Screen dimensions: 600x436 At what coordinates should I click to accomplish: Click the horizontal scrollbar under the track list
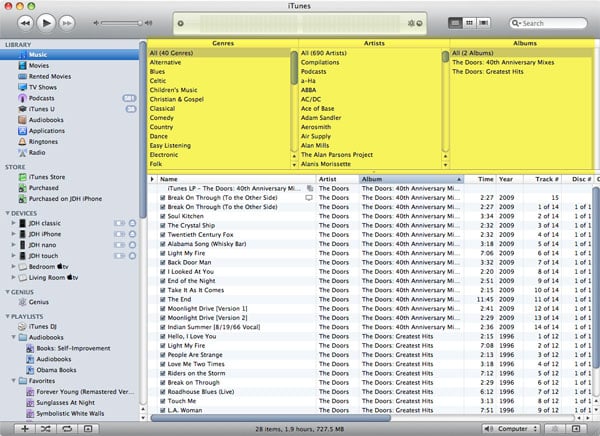pos(271,418)
